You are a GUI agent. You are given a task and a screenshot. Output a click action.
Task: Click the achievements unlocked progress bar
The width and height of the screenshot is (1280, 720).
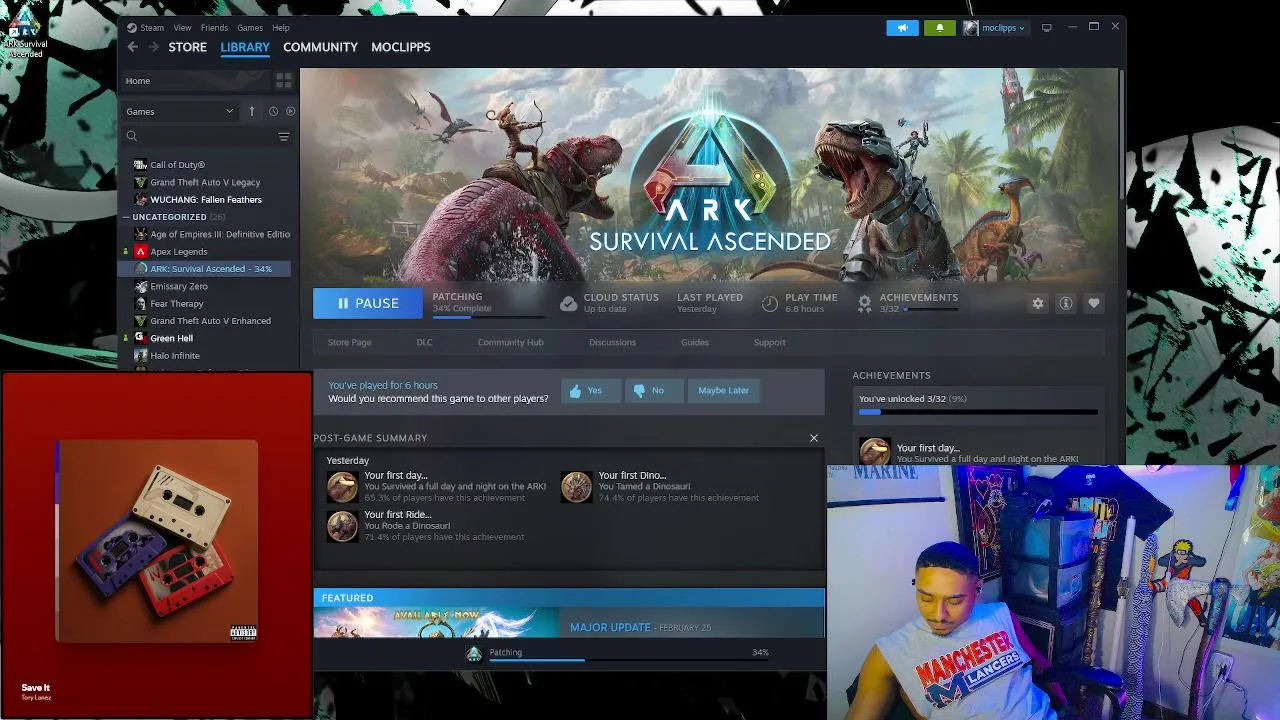[x=977, y=412]
